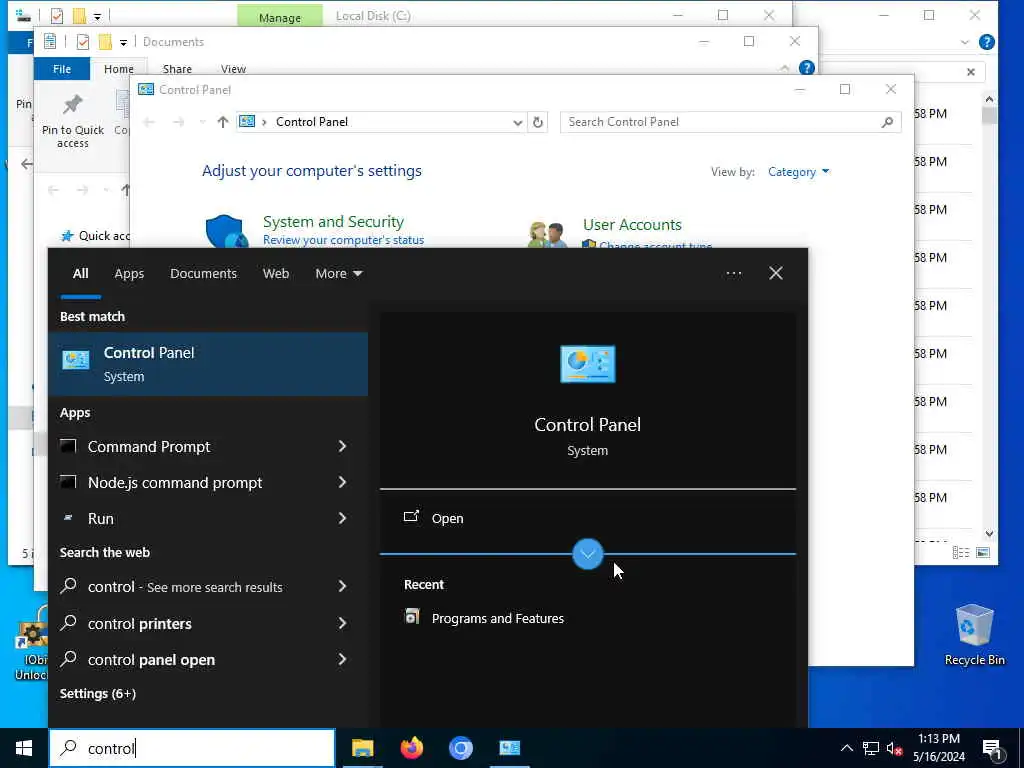Open the System and Security link
The image size is (1024, 768).
tap(333, 221)
